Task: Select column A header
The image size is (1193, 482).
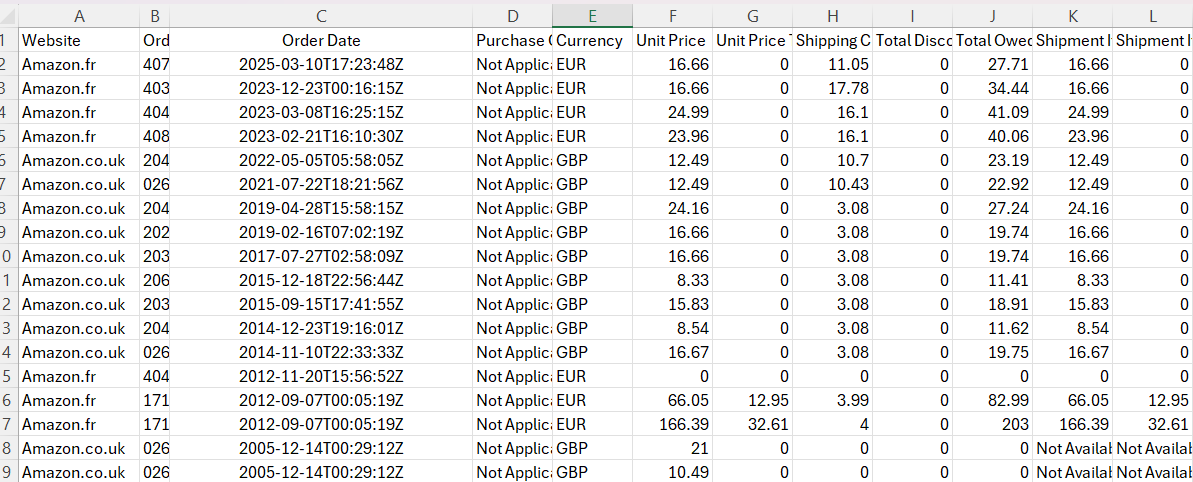Action: (79, 15)
